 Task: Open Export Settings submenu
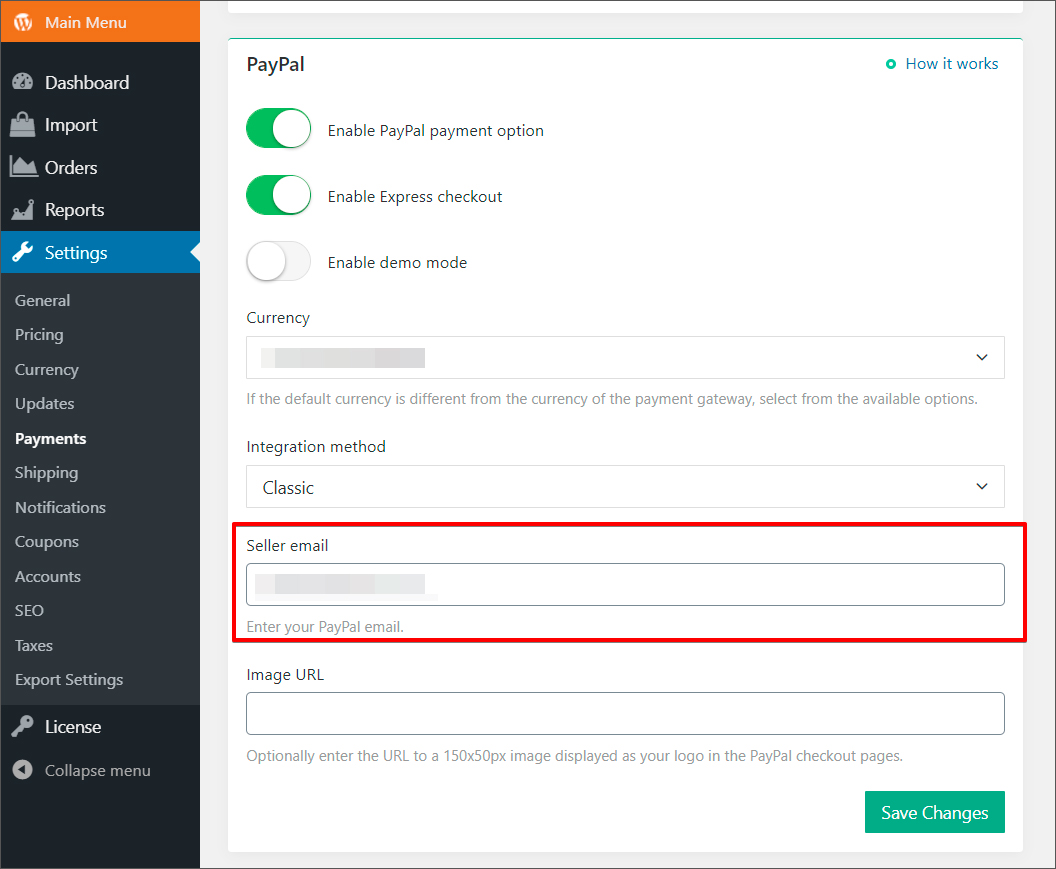pyautogui.click(x=69, y=680)
